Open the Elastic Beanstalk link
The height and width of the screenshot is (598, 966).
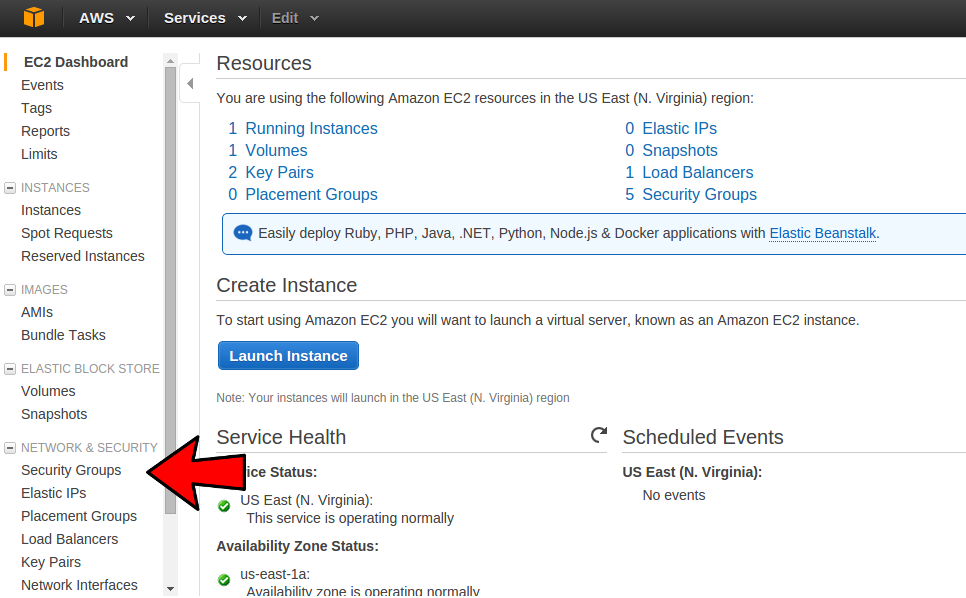click(822, 233)
